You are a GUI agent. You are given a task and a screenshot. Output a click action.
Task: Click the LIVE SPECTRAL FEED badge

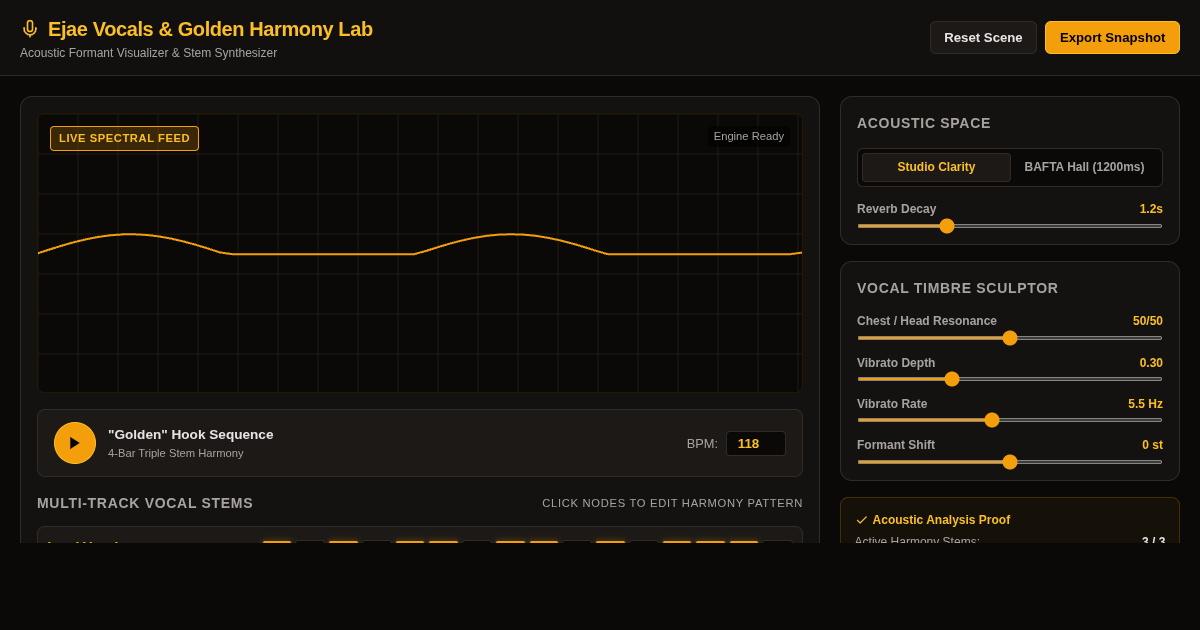124,138
